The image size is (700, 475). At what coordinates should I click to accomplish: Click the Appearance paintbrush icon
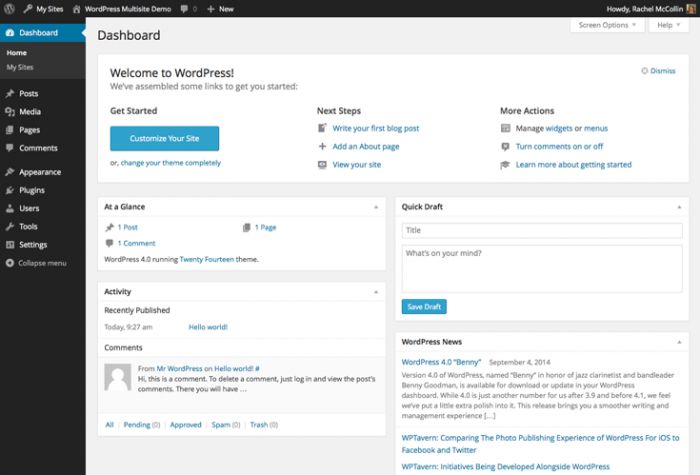tap(10, 172)
